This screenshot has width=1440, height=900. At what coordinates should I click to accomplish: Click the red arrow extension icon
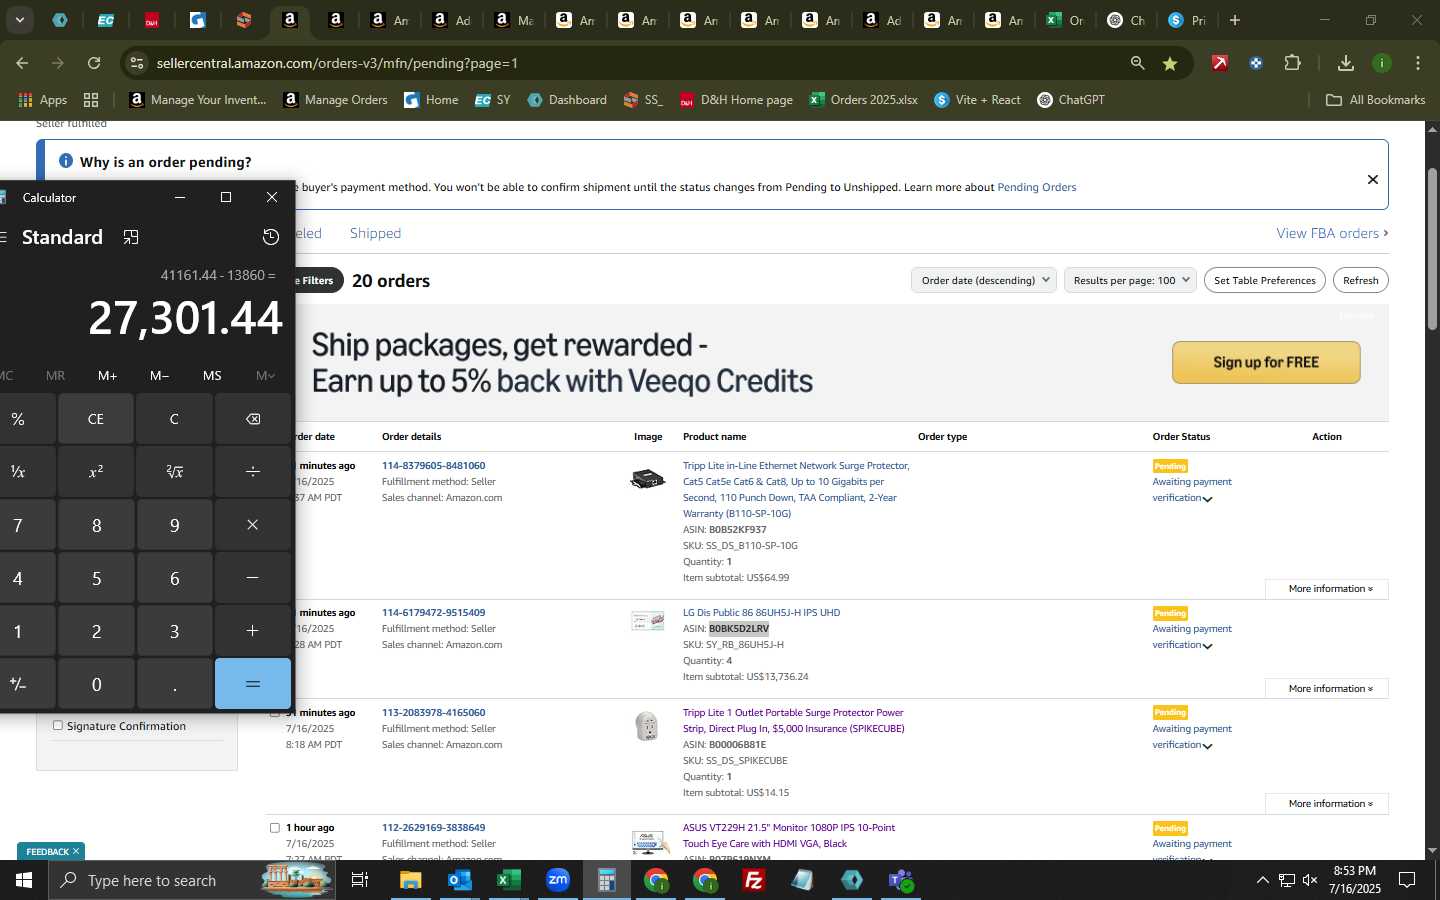[1220, 63]
